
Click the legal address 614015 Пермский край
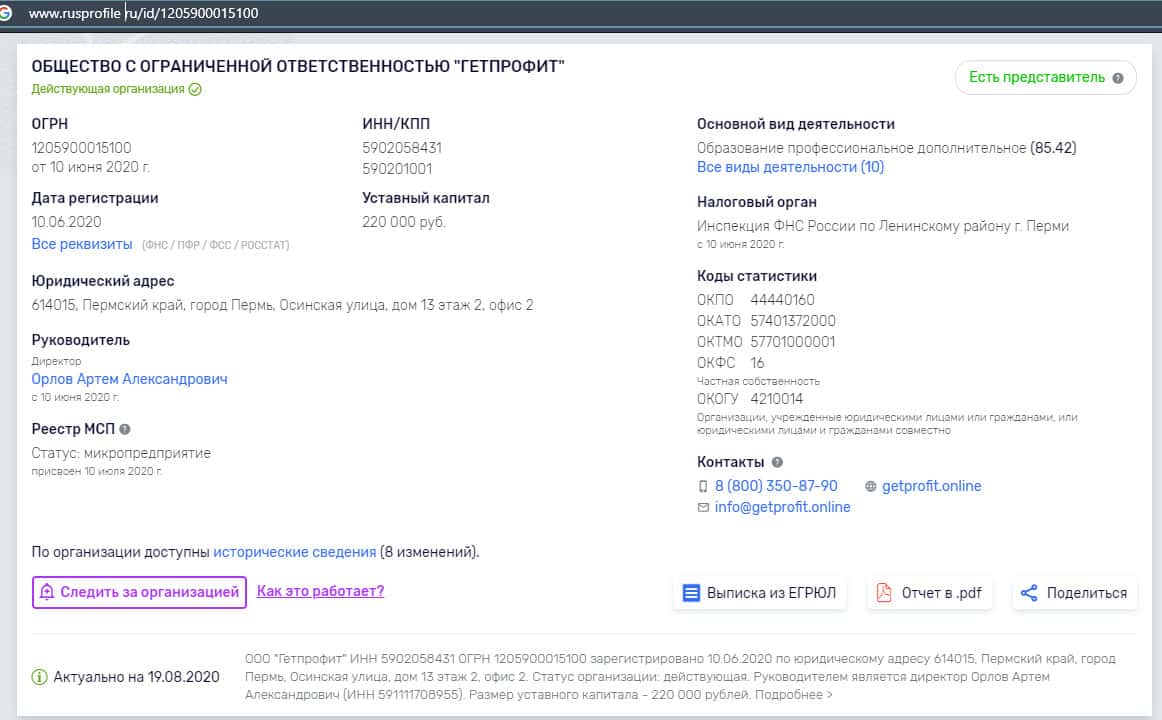pyautogui.click(x=282, y=305)
